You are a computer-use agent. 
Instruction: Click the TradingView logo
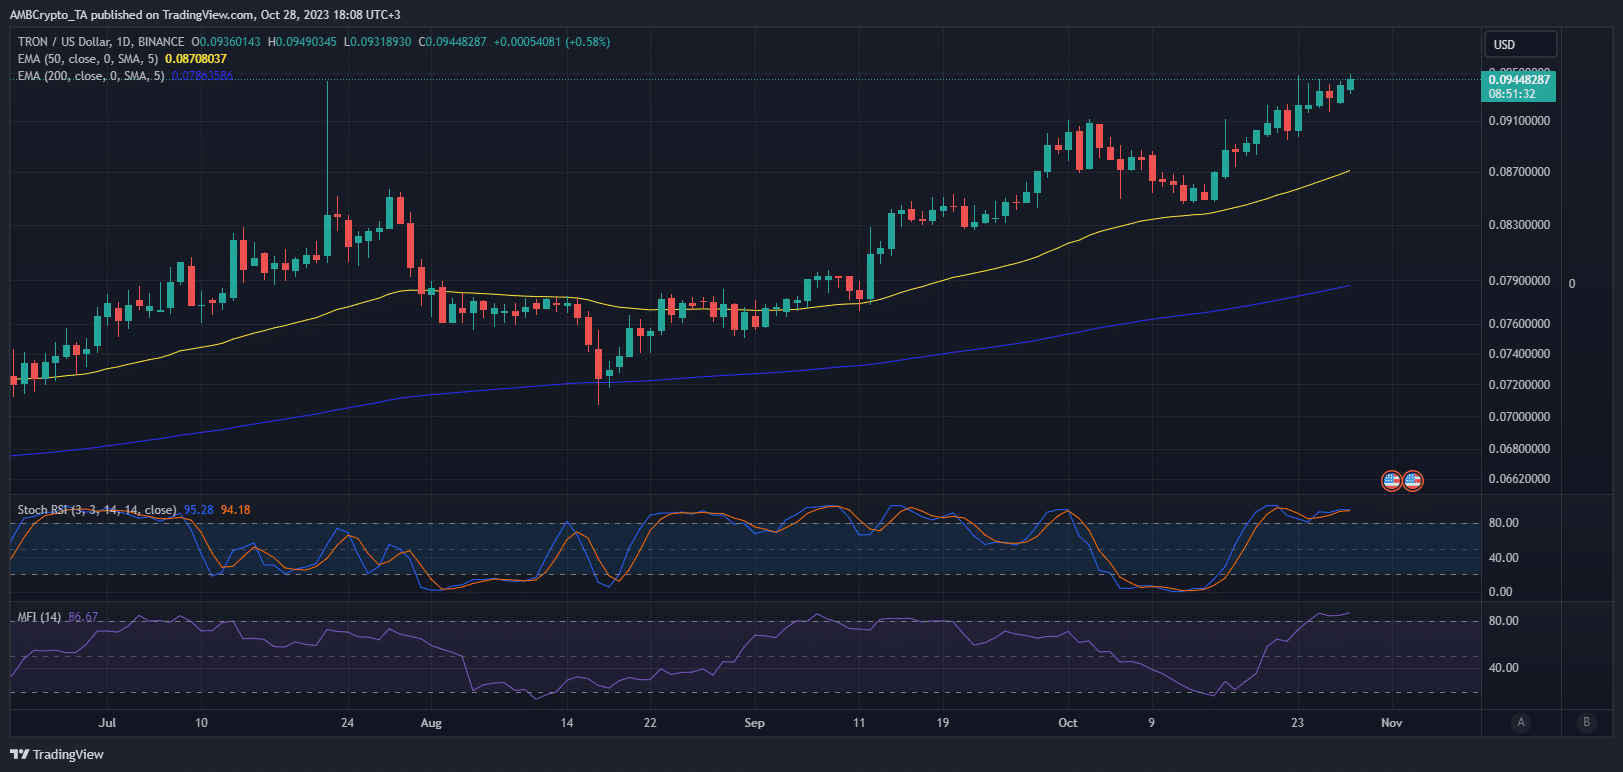[x=57, y=754]
